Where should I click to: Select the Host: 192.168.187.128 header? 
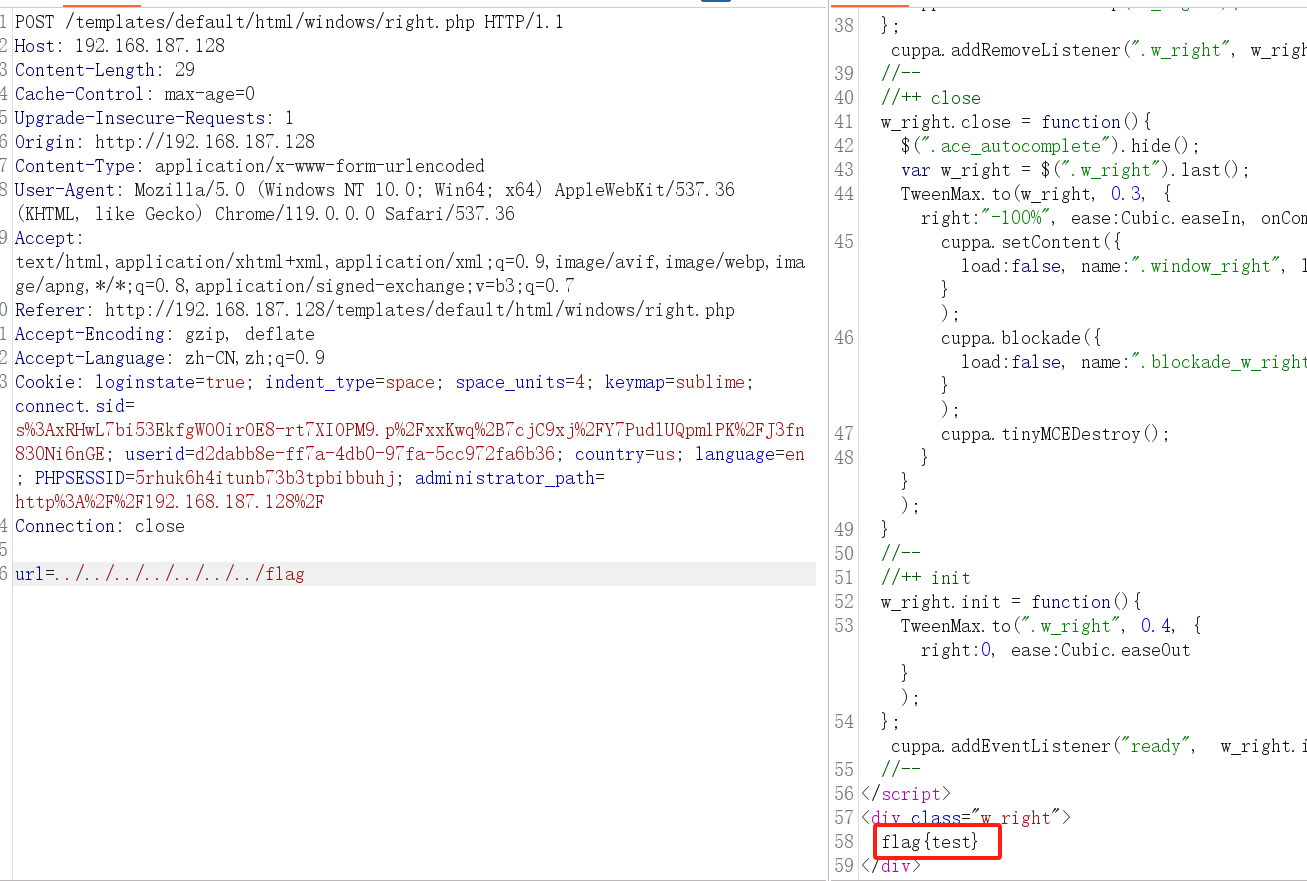click(120, 45)
